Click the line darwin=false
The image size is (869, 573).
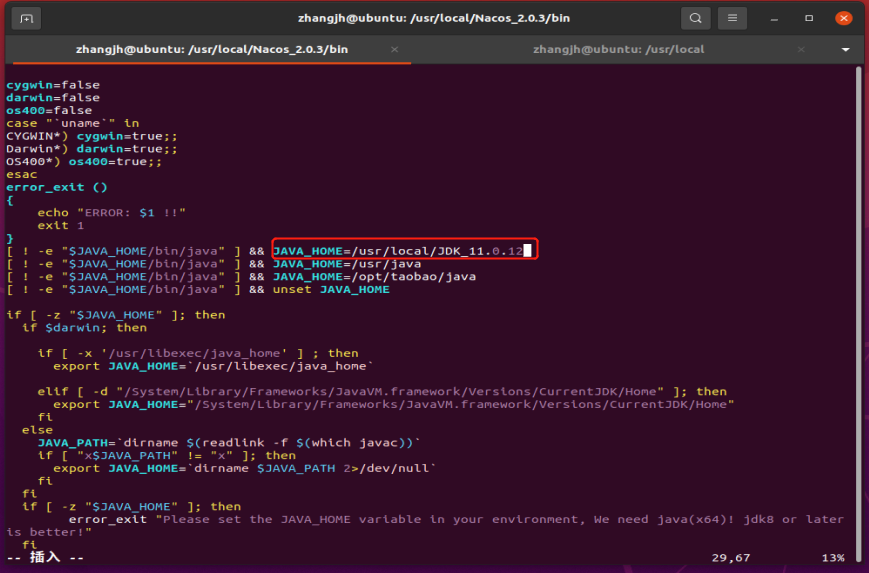(53, 98)
